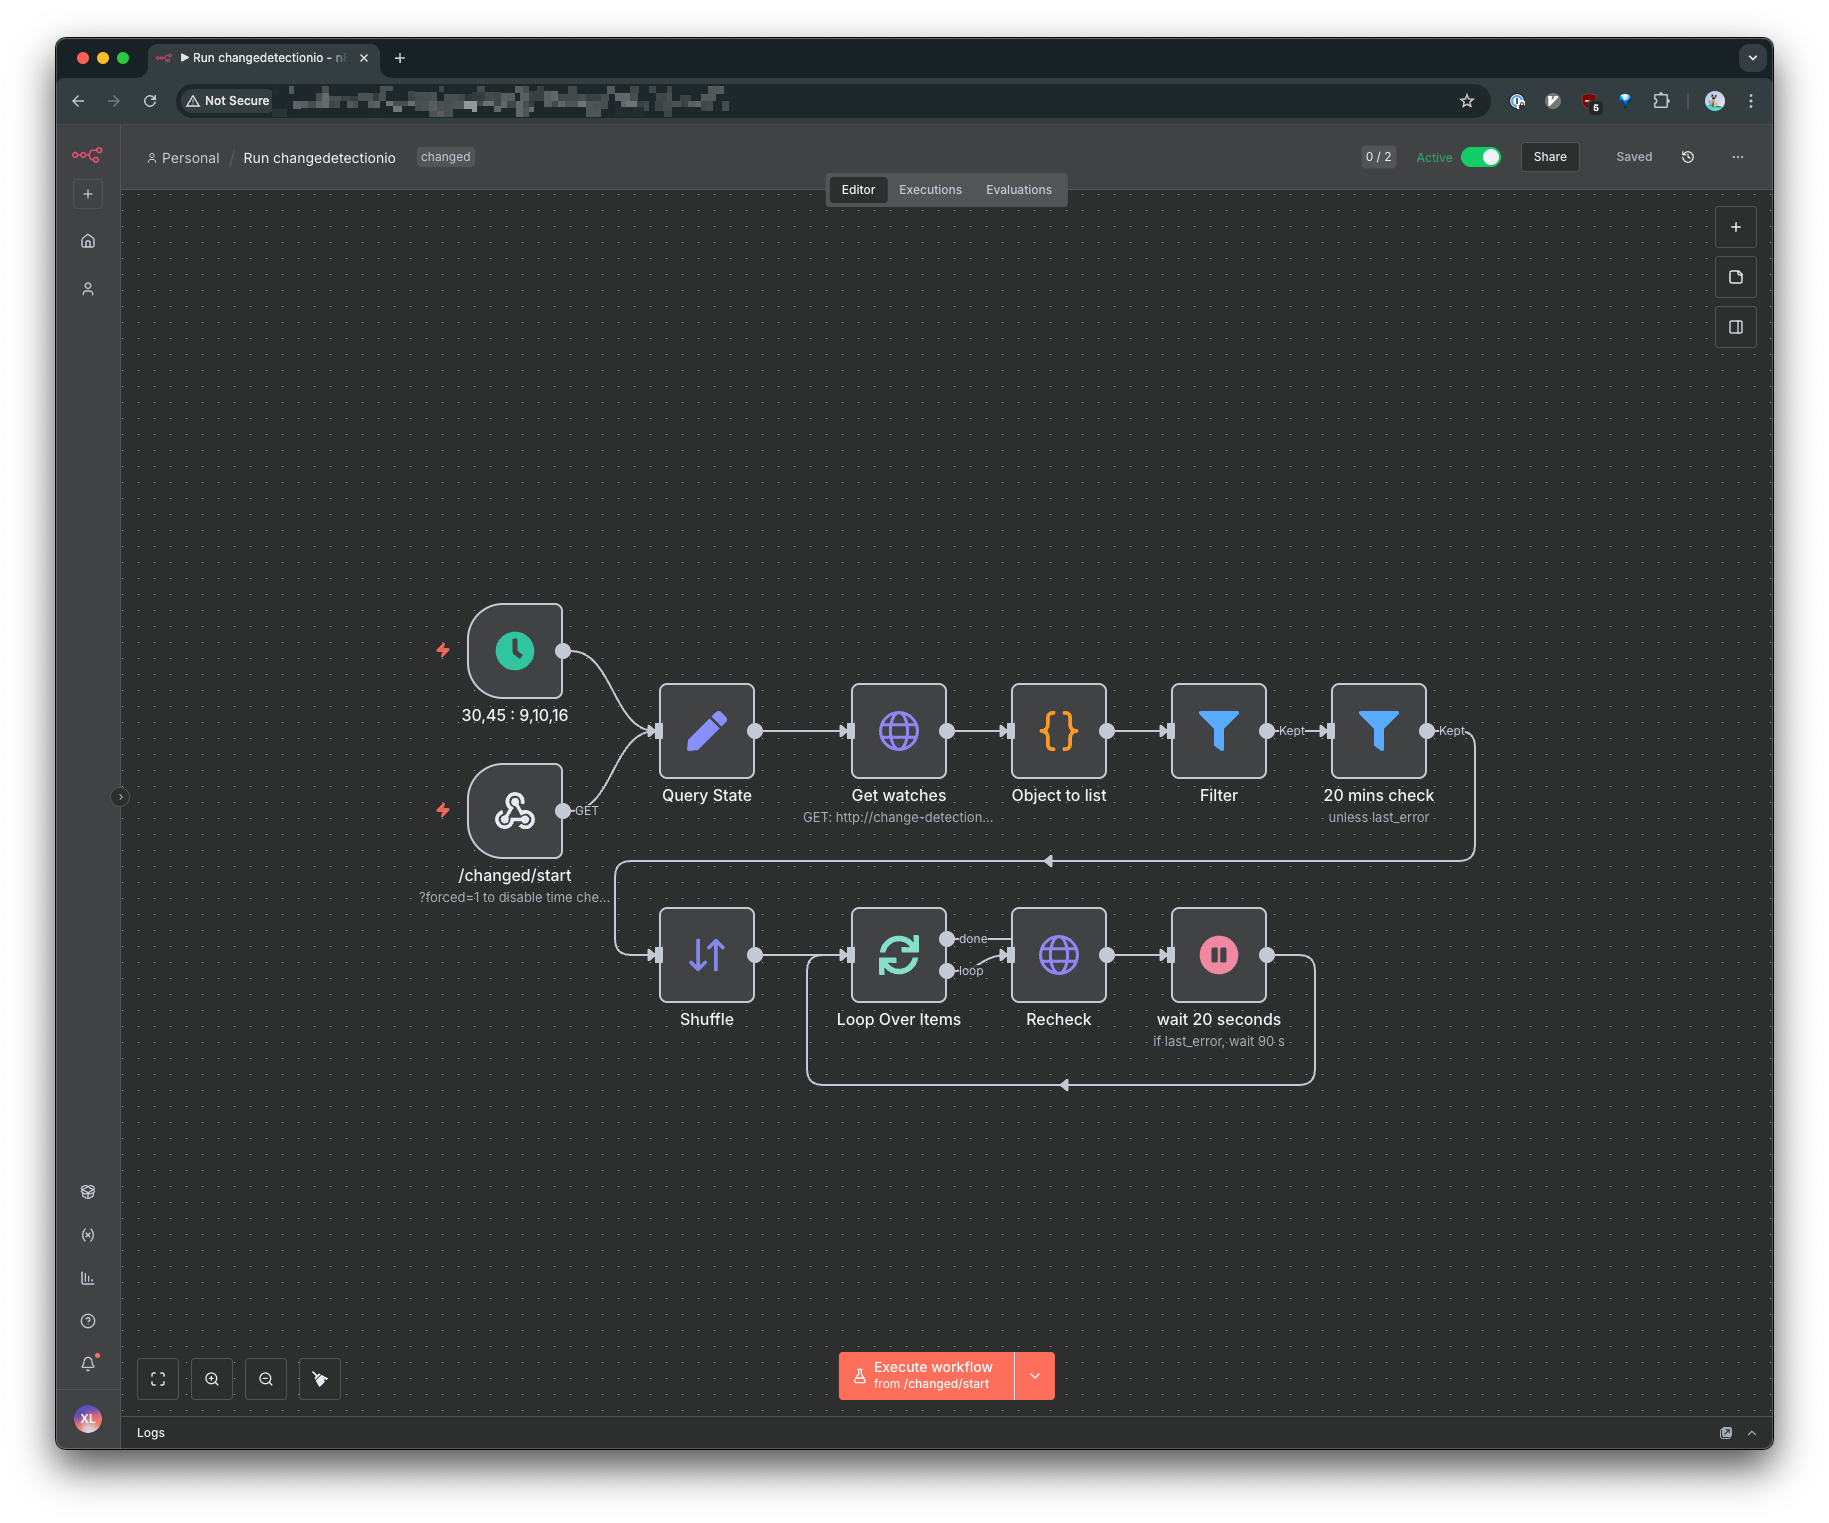Screen dimensions: 1829x1523
Task: Open the Loop Over Items node
Action: (x=898, y=955)
